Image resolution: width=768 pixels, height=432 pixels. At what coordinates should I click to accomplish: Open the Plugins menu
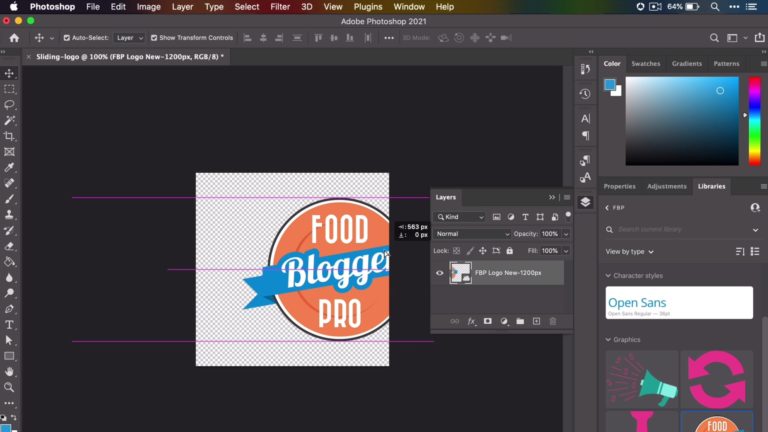point(367,7)
